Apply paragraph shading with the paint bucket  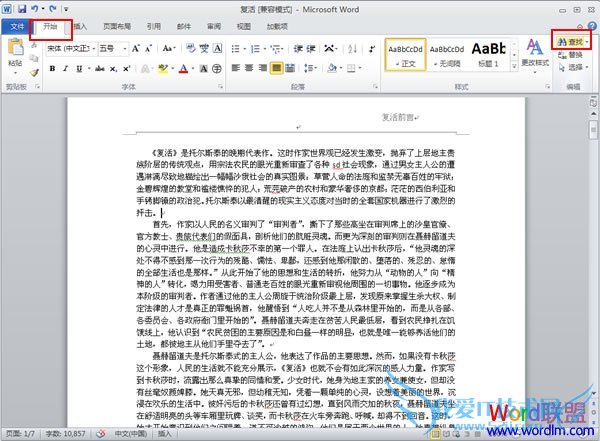(332, 68)
